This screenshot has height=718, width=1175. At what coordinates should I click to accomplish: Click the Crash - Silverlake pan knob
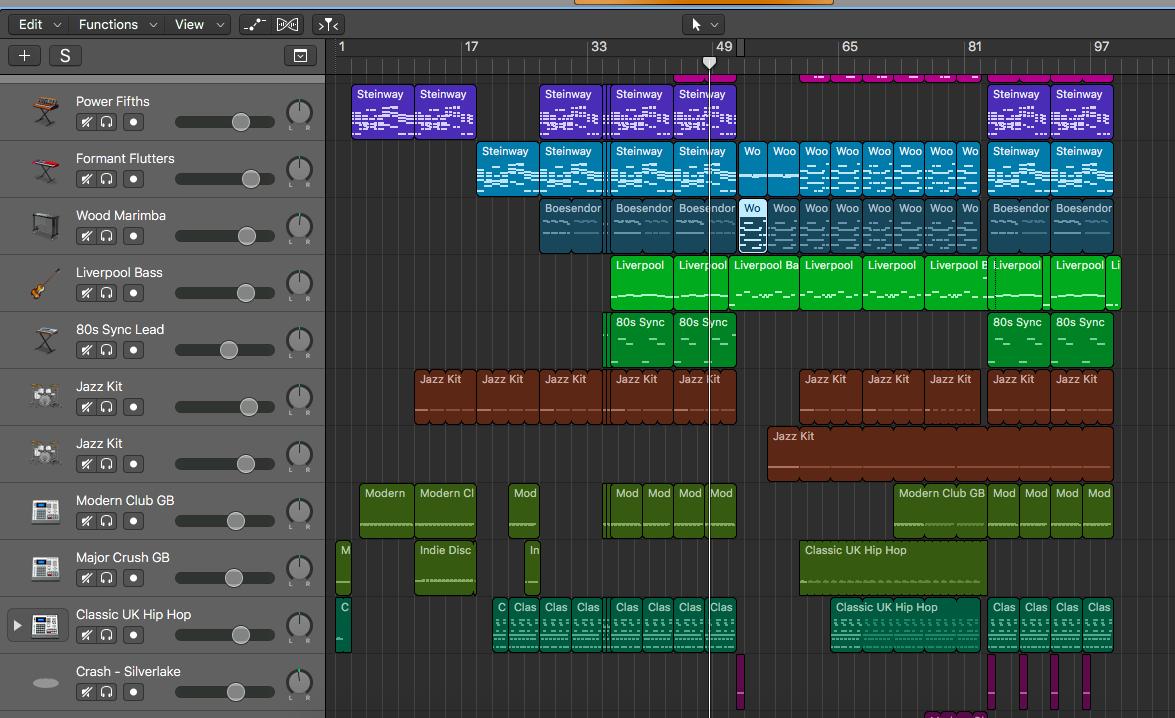tap(300, 682)
